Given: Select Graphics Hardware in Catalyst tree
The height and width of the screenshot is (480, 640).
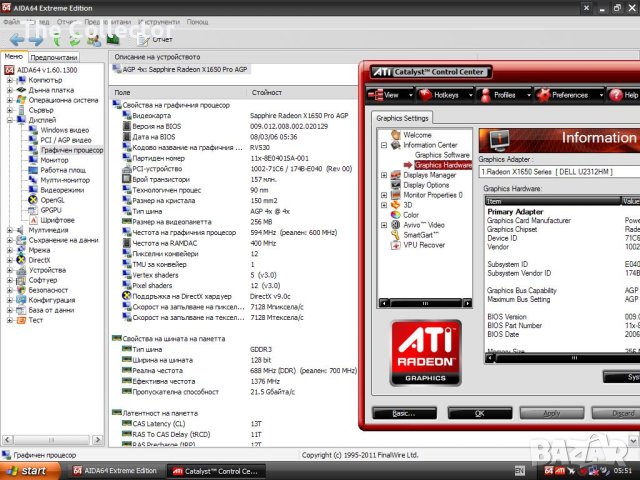Looking at the screenshot, I should click(443, 165).
